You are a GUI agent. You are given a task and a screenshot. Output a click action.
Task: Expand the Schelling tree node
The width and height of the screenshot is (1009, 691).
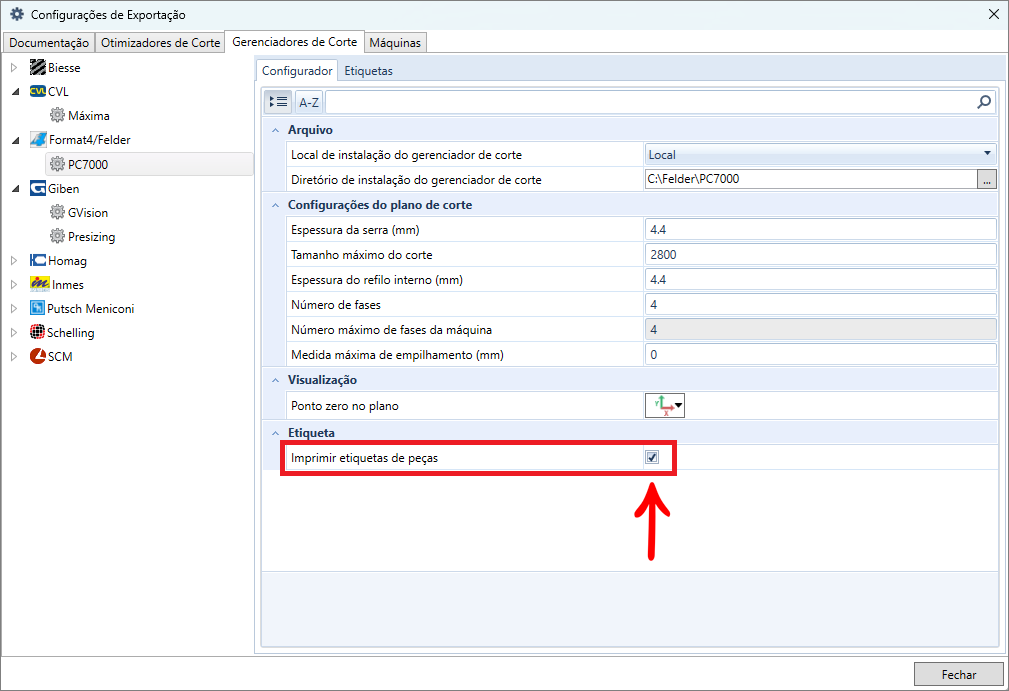pos(14,333)
